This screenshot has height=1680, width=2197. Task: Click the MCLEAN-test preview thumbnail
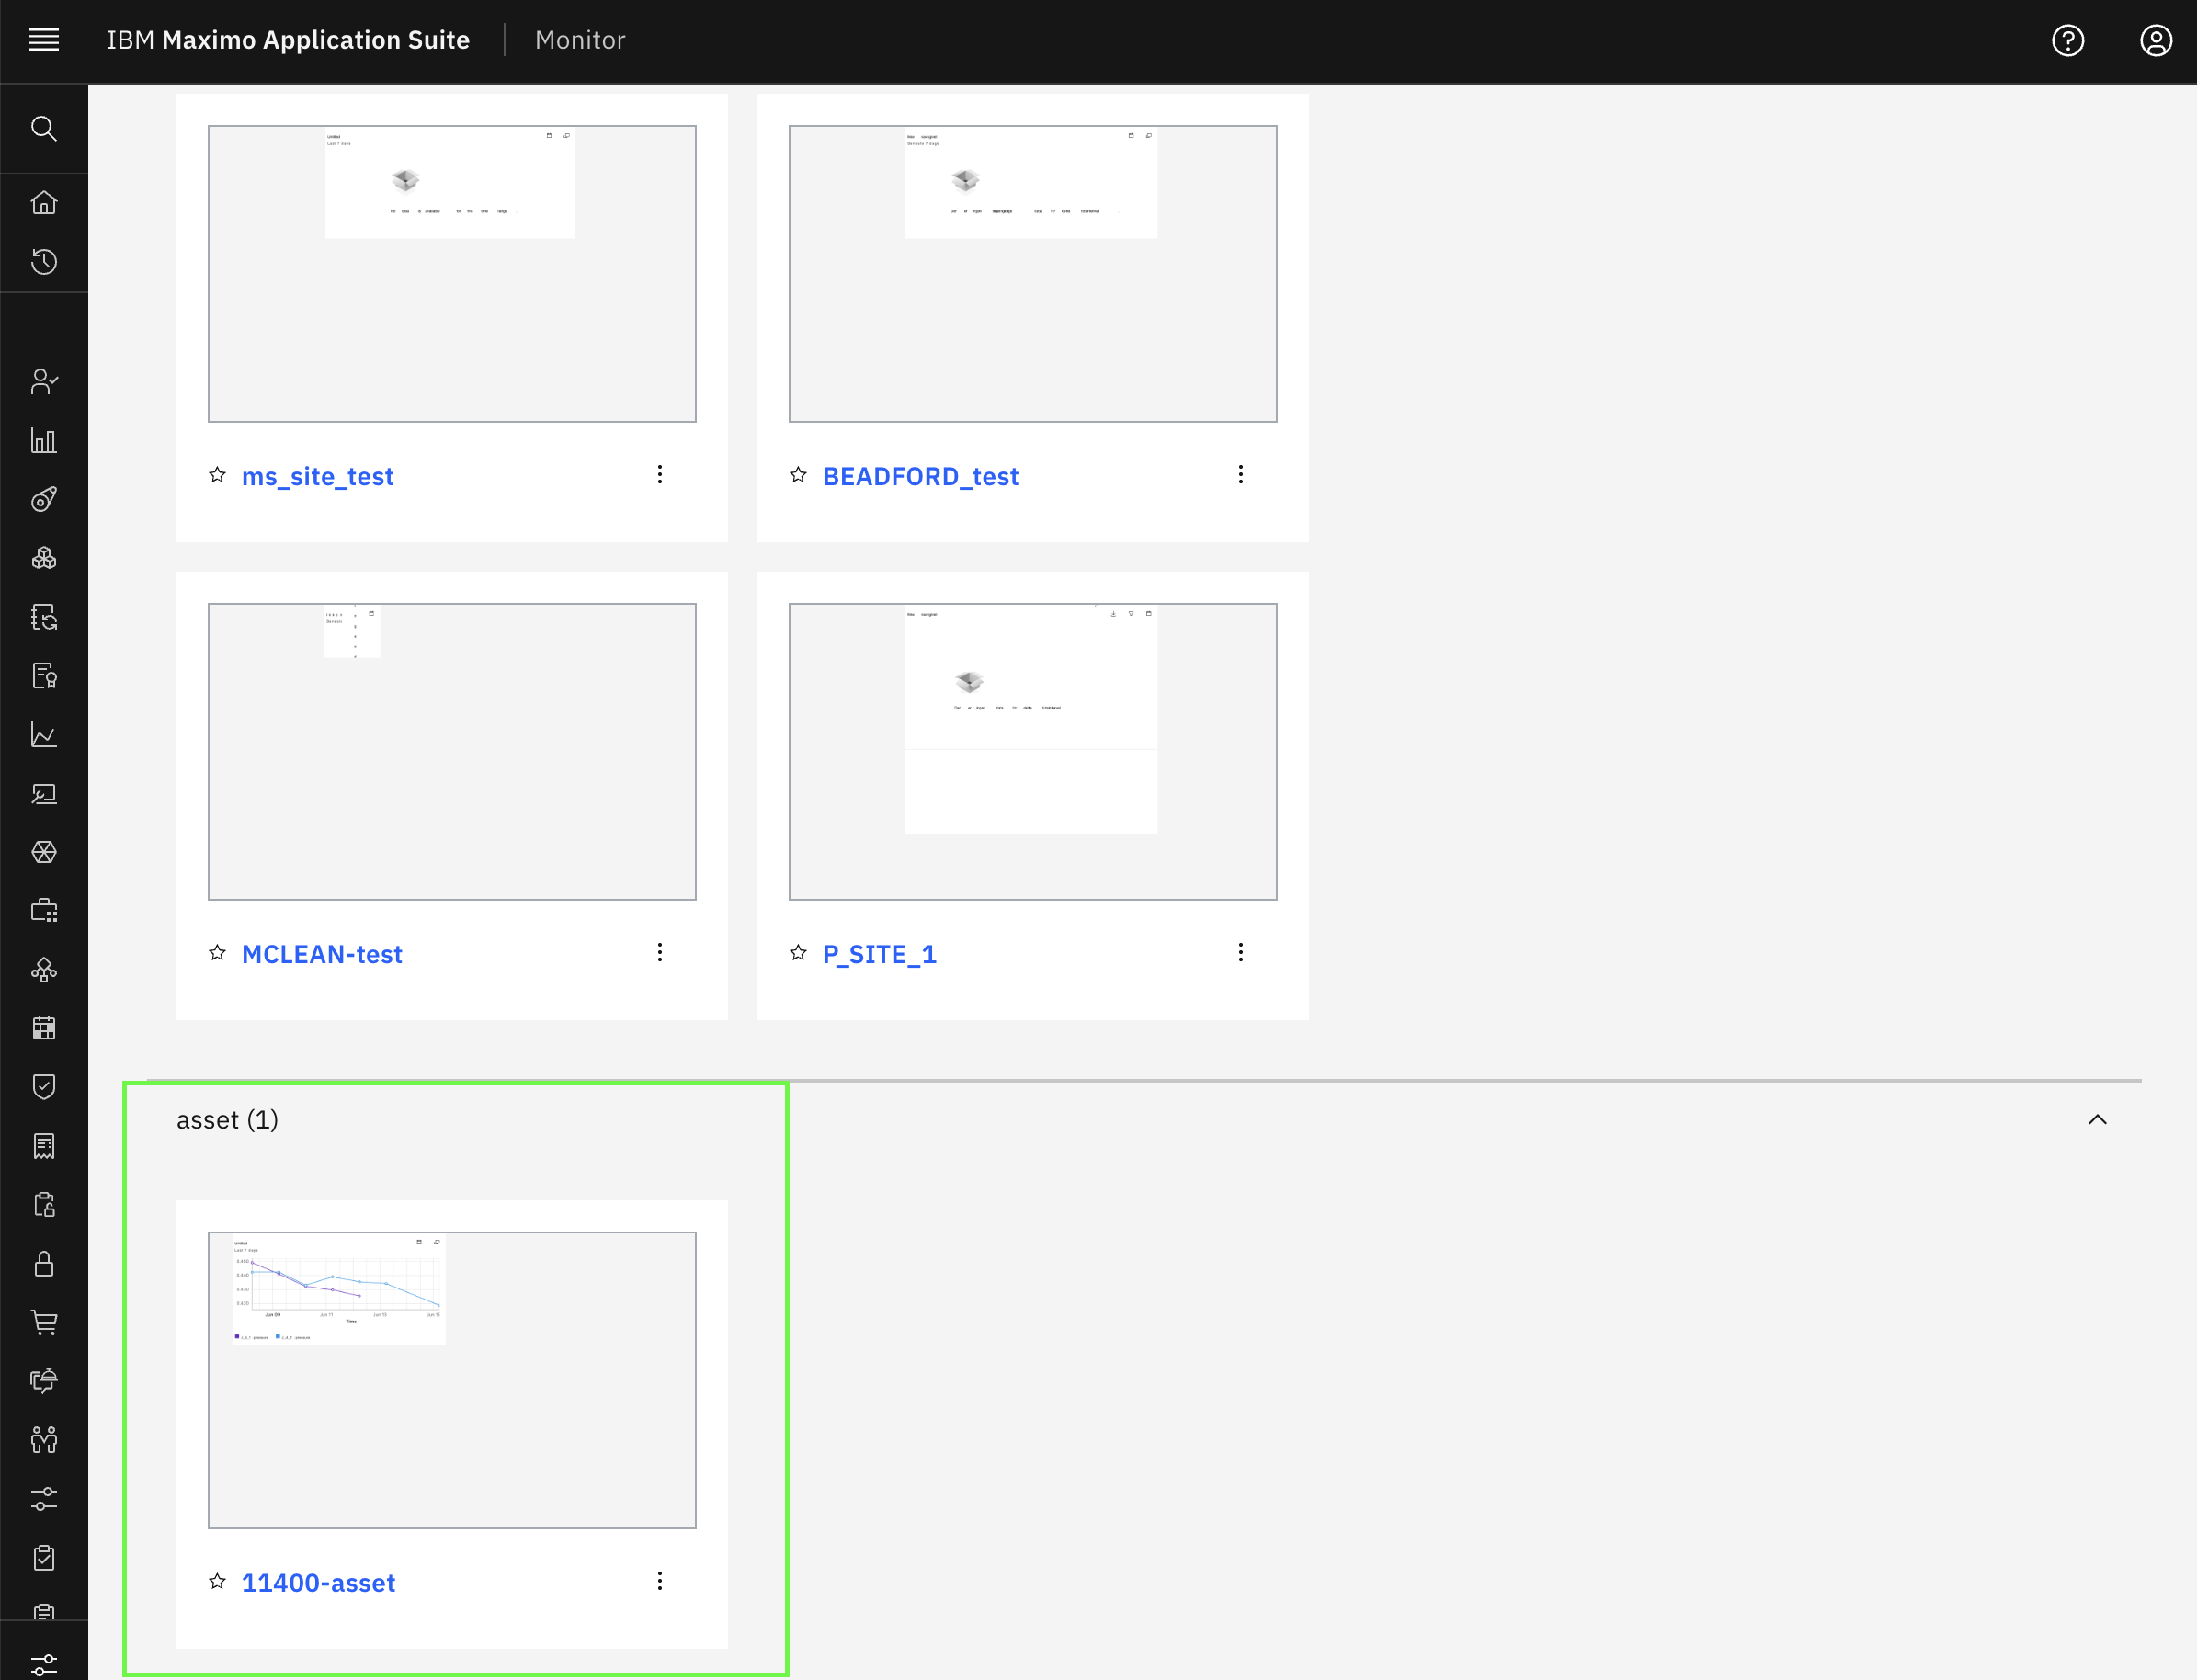(452, 752)
